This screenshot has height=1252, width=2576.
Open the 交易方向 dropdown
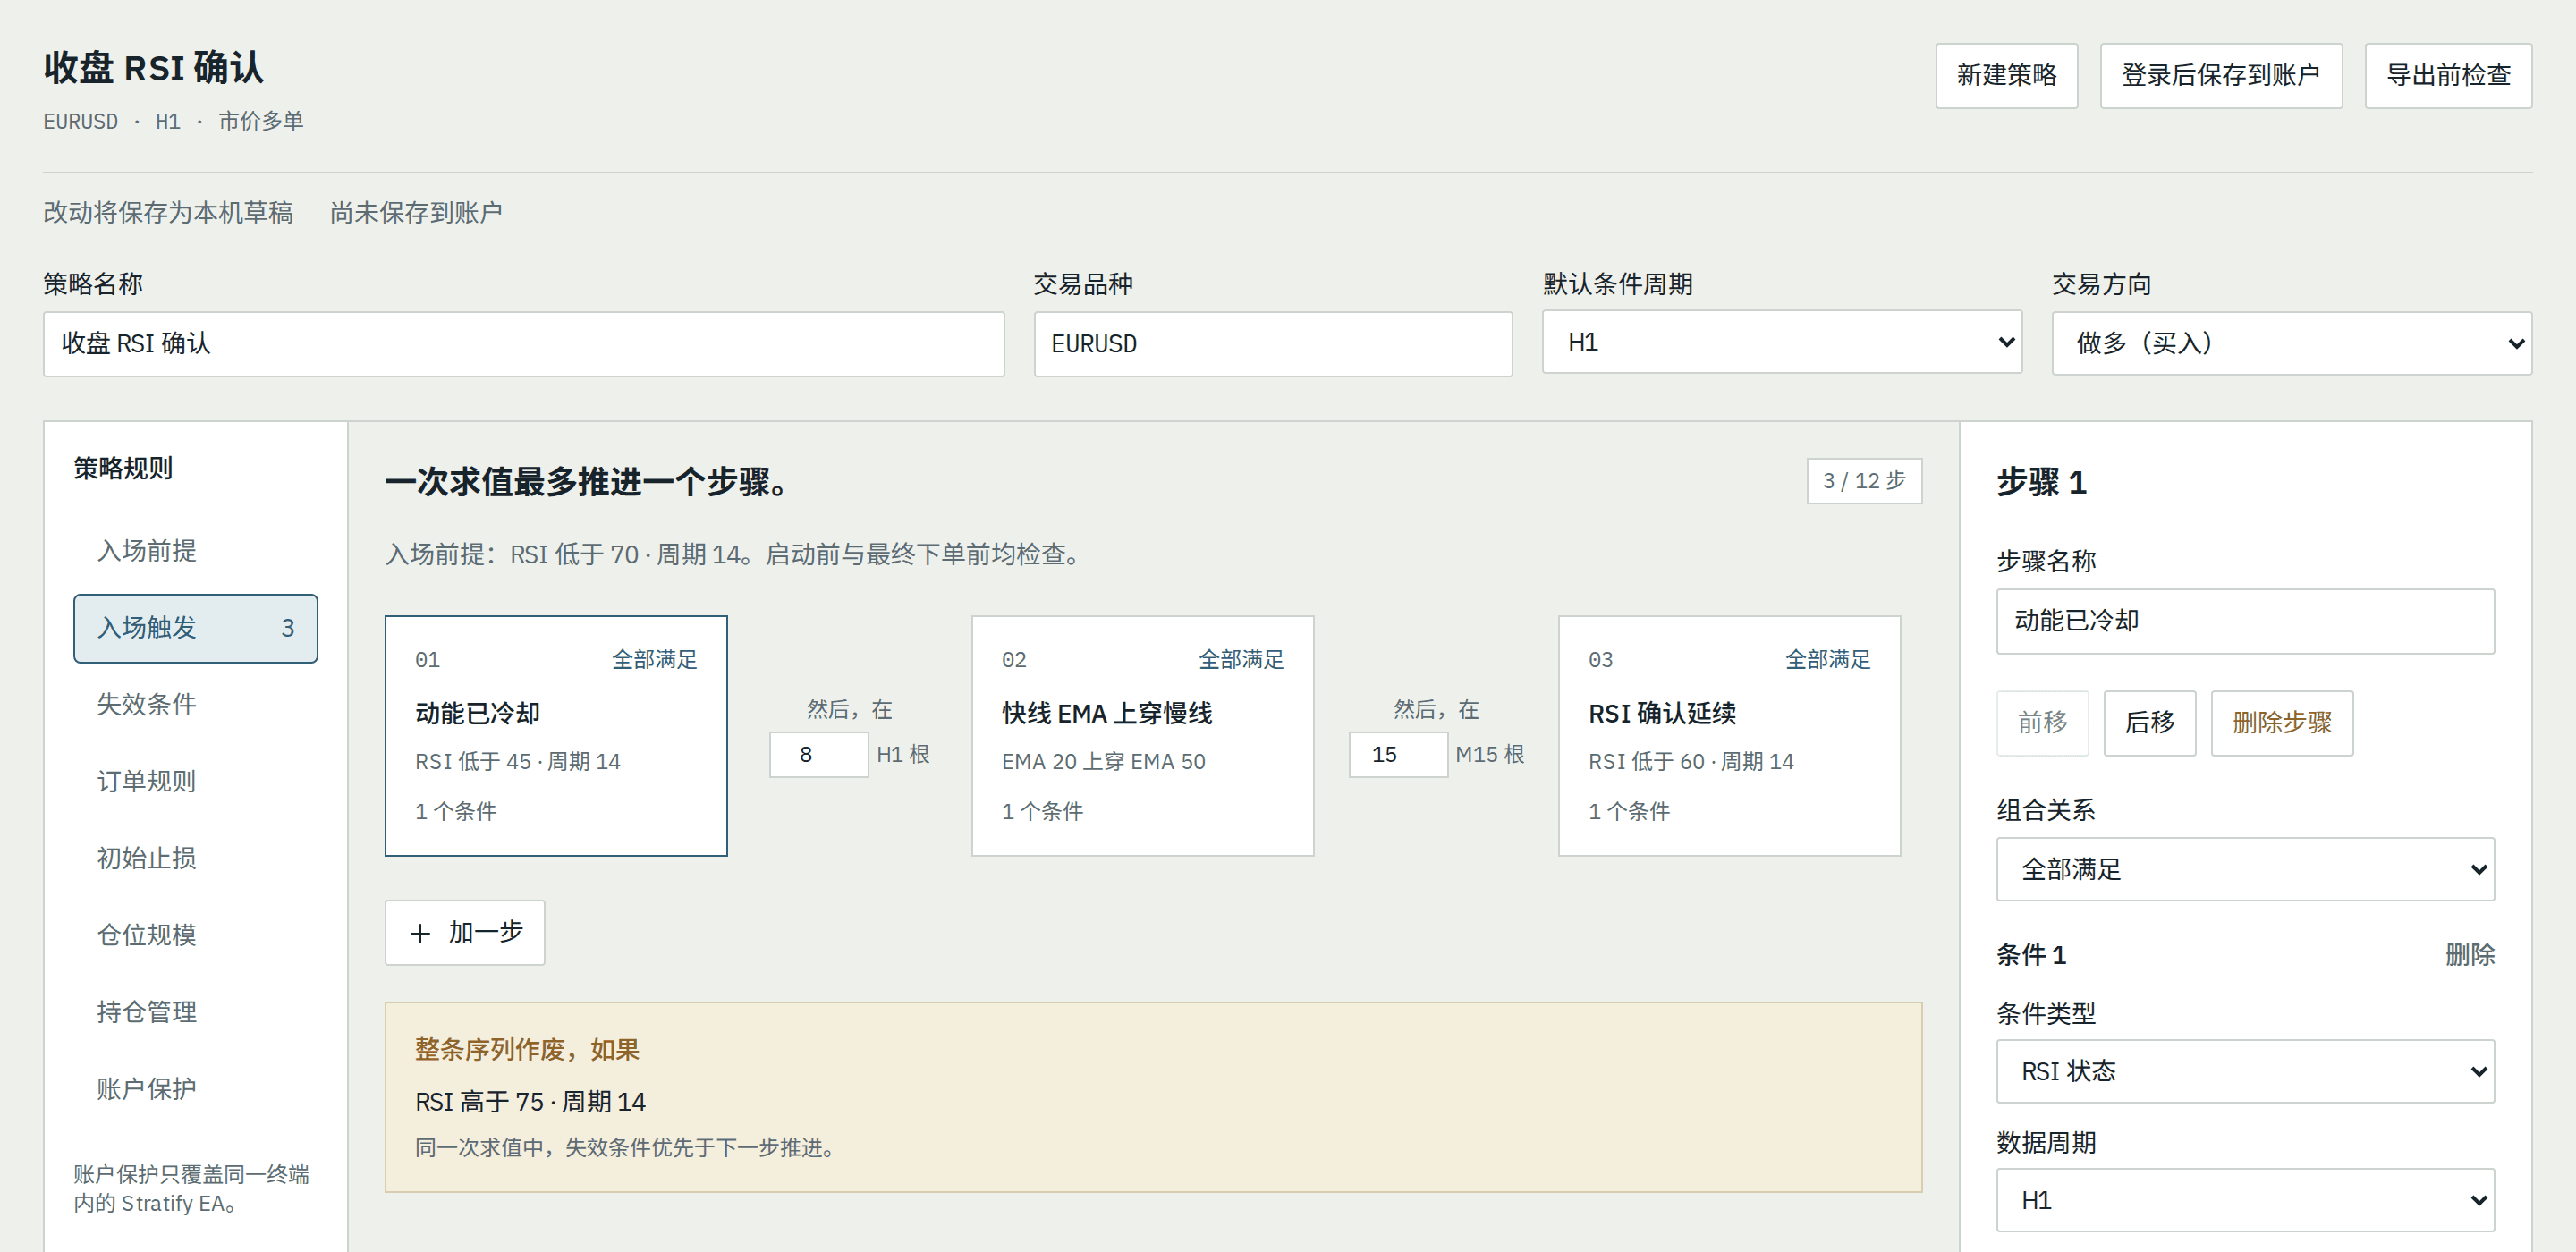[2291, 343]
